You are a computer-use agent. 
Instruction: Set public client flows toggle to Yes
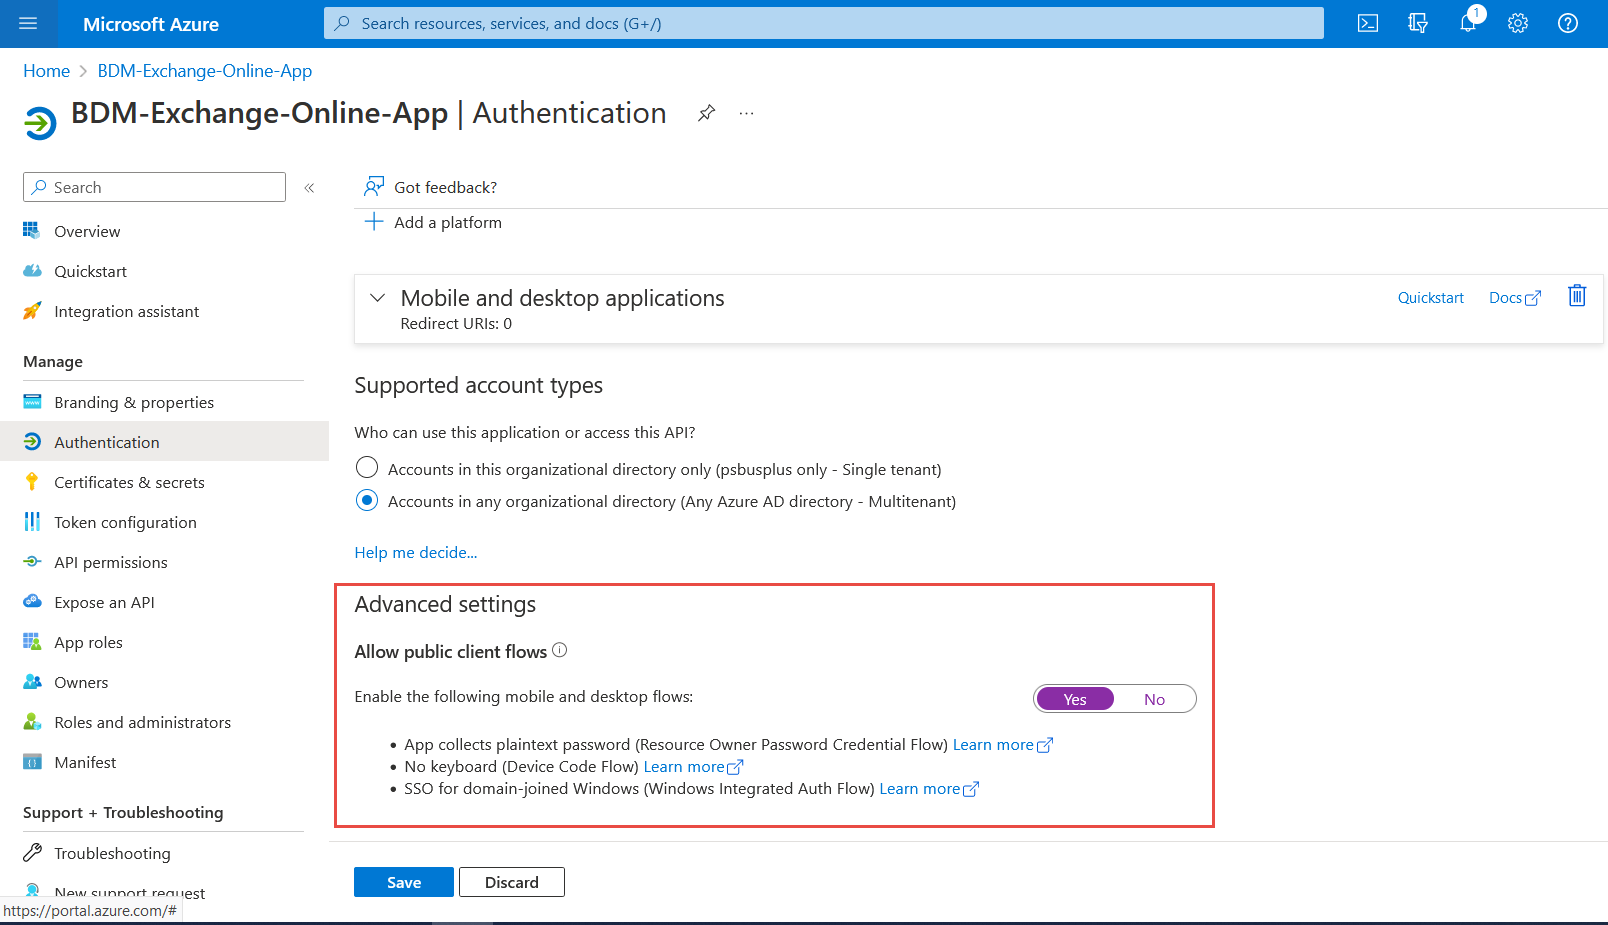click(1075, 699)
